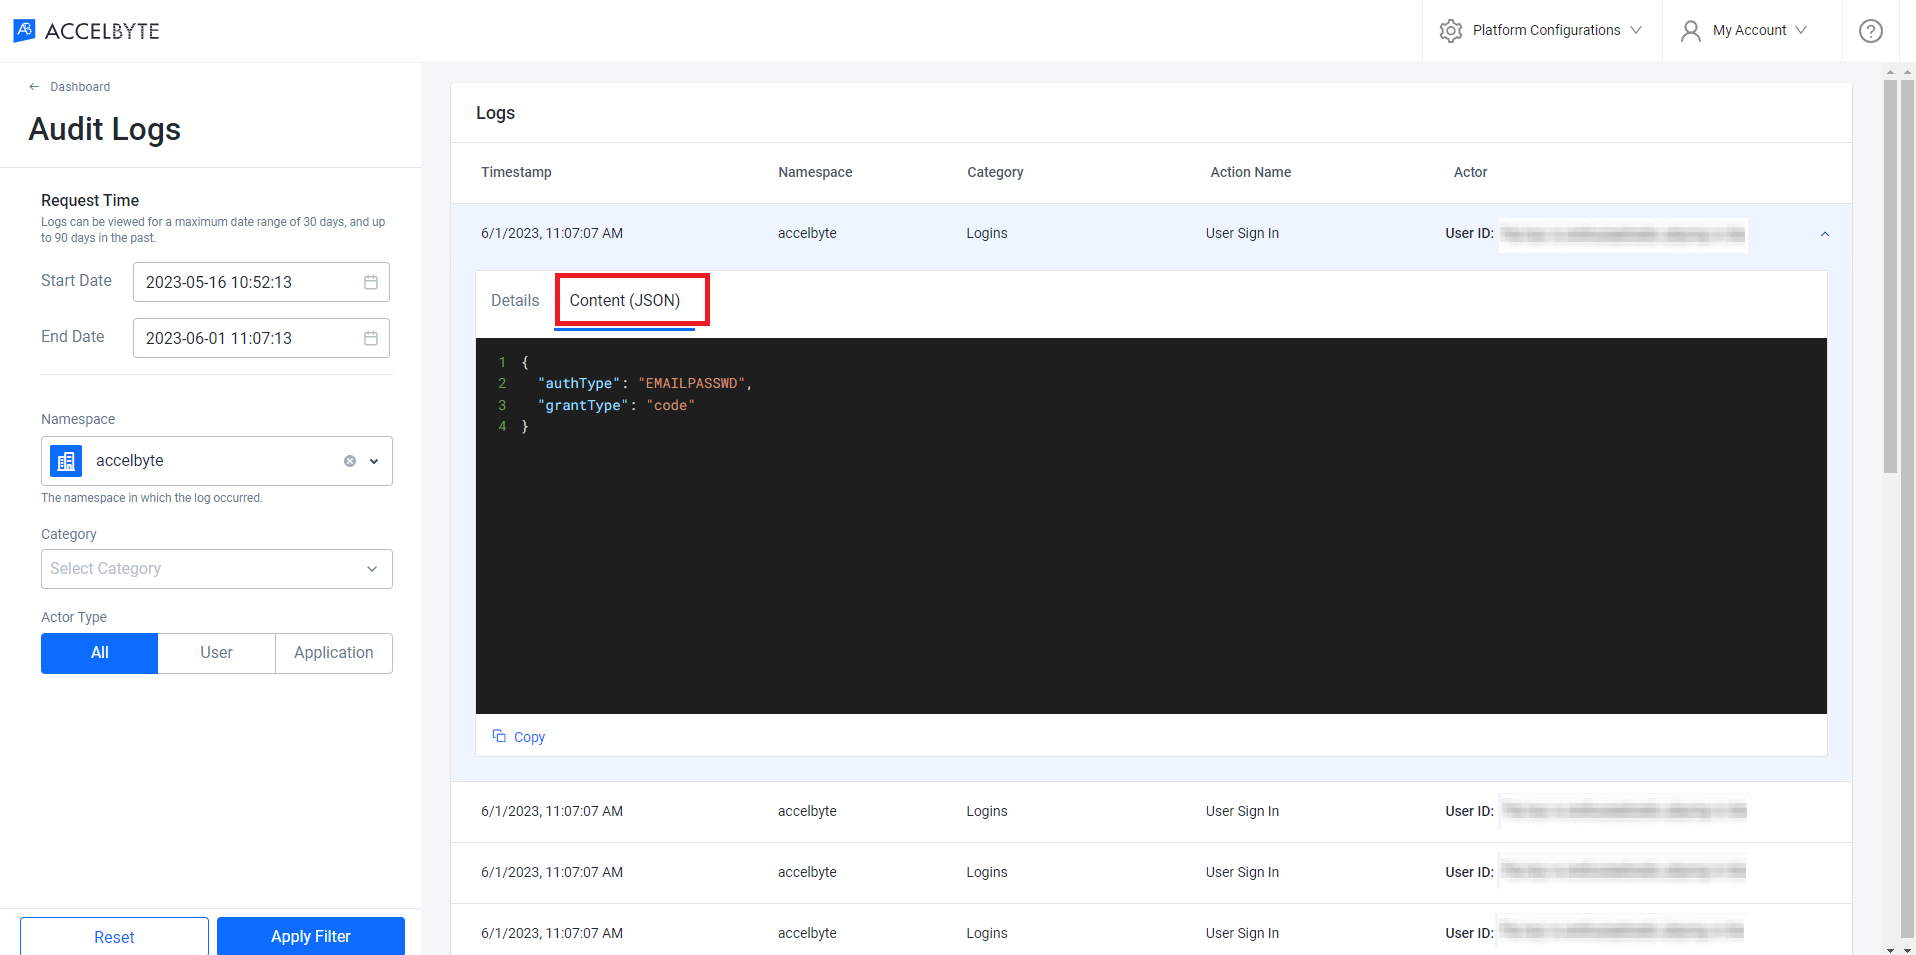Click the "code" value in JSON
Screen dimensions: 1916x955
[x=670, y=405]
